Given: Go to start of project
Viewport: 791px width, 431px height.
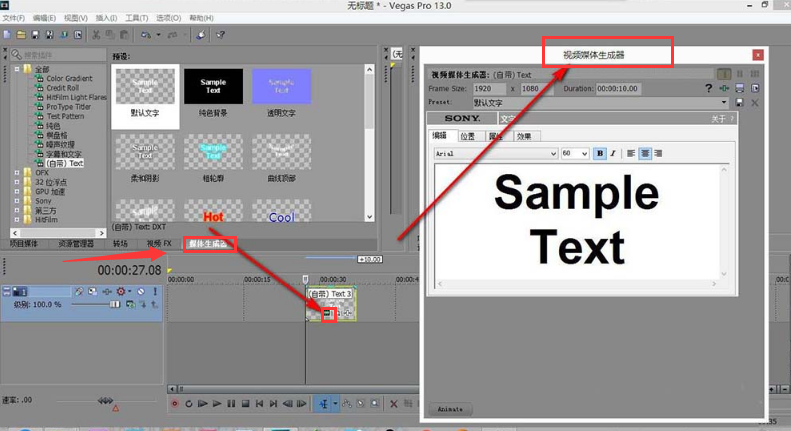Looking at the screenshot, I should [259, 404].
